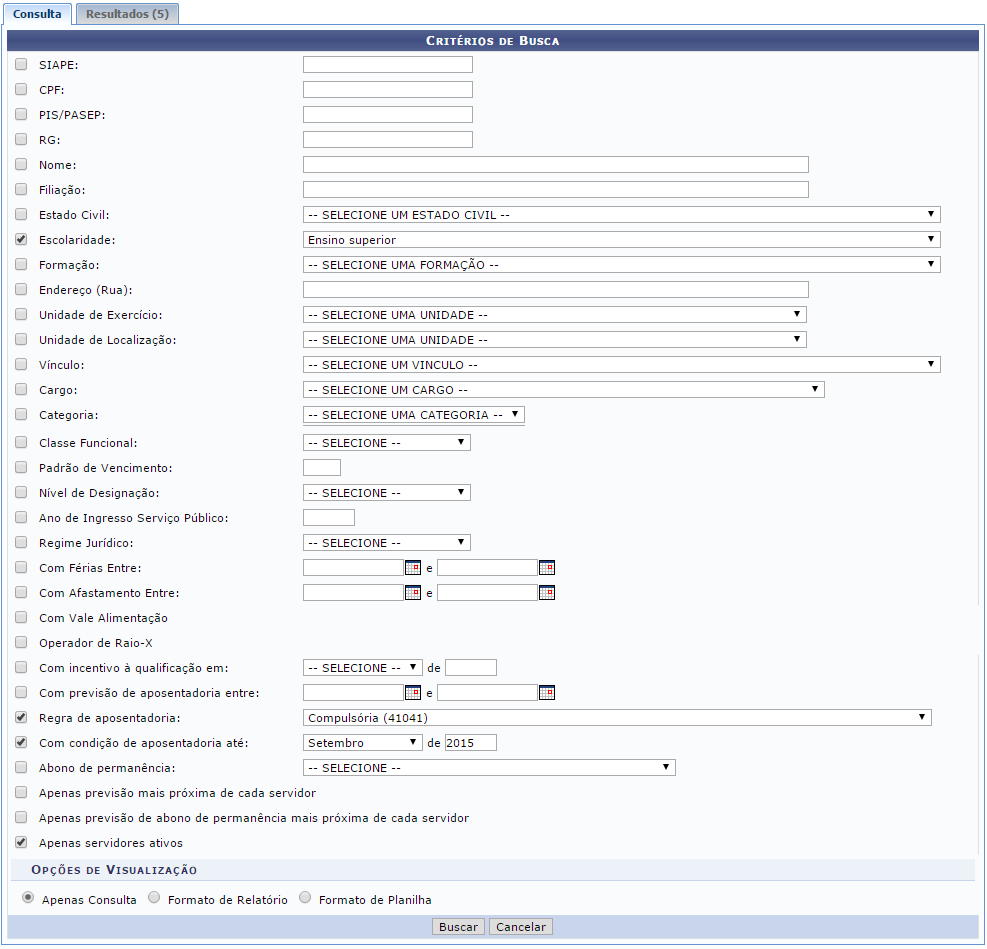987x949 pixels.
Task: Expand the Estado Civil dropdown
Action: pyautogui.click(x=621, y=215)
